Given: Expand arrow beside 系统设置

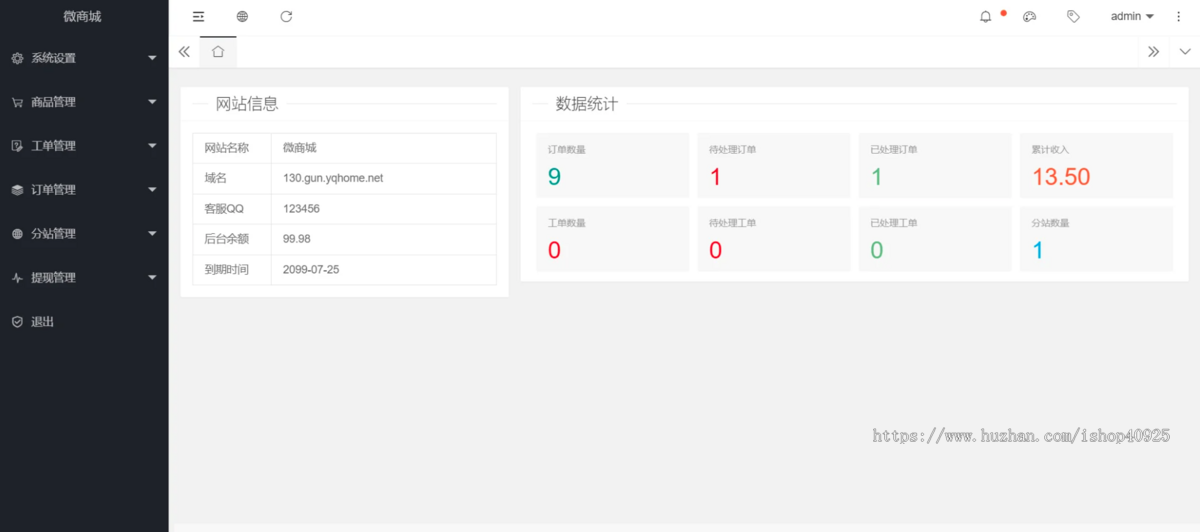Looking at the screenshot, I should [x=152, y=58].
